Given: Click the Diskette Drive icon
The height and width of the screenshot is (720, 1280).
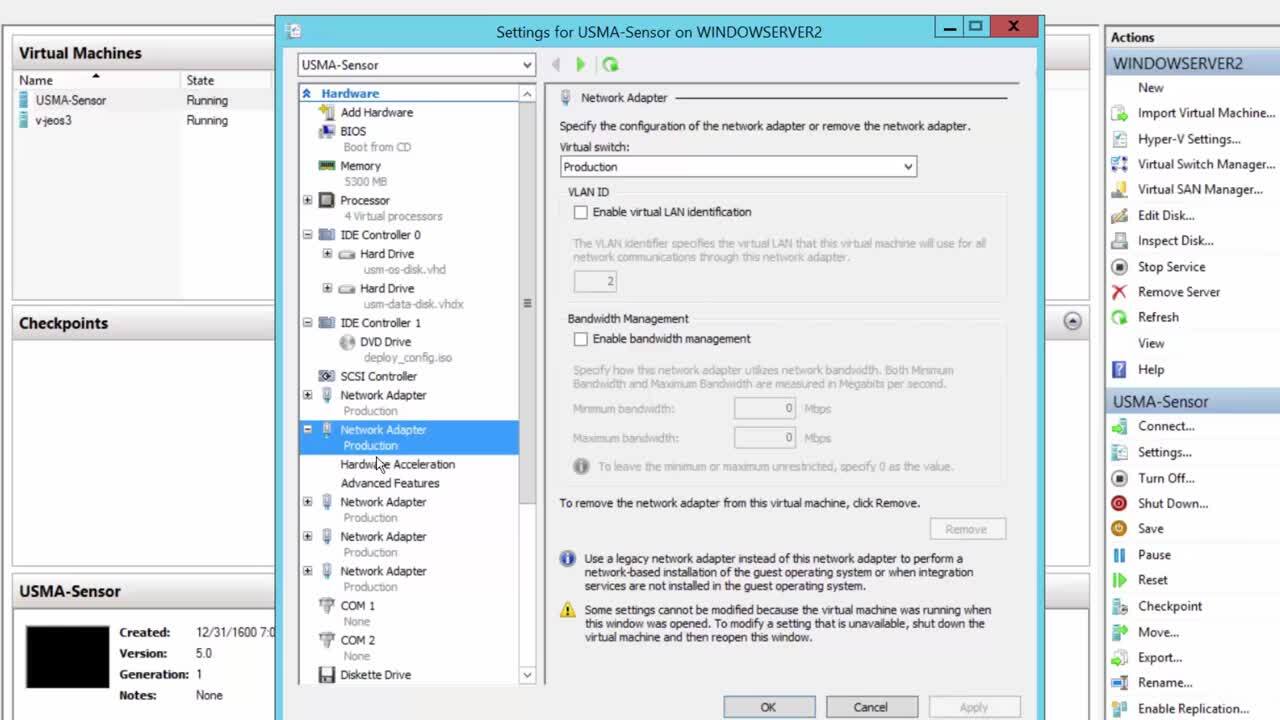Looking at the screenshot, I should click(x=326, y=675).
